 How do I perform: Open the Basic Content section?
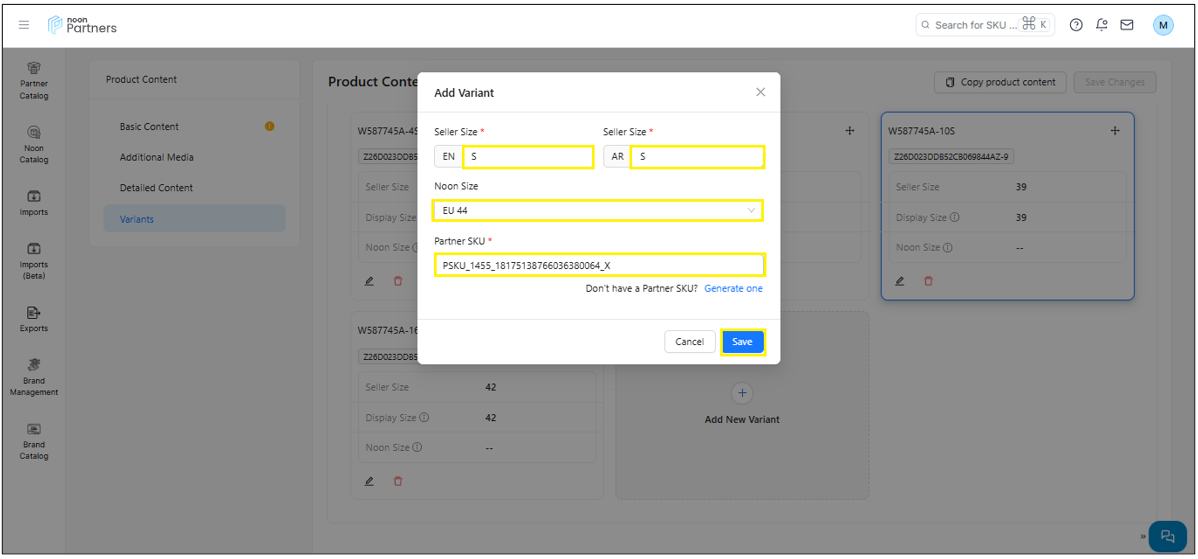click(149, 127)
